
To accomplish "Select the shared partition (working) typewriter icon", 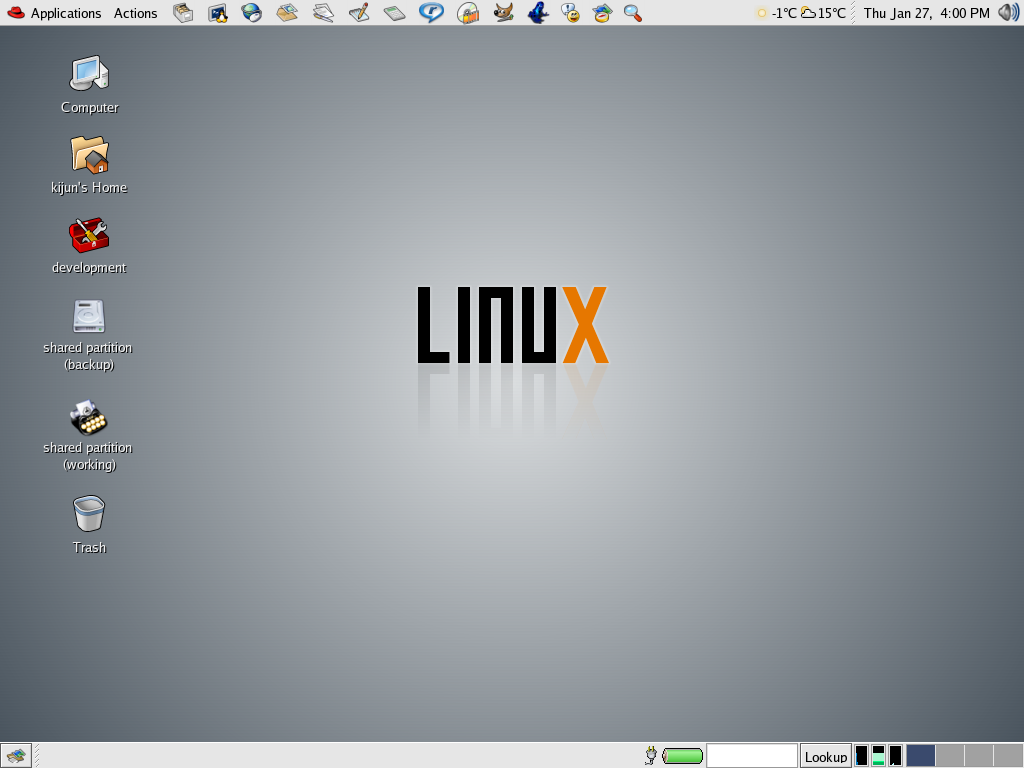I will coord(89,417).
